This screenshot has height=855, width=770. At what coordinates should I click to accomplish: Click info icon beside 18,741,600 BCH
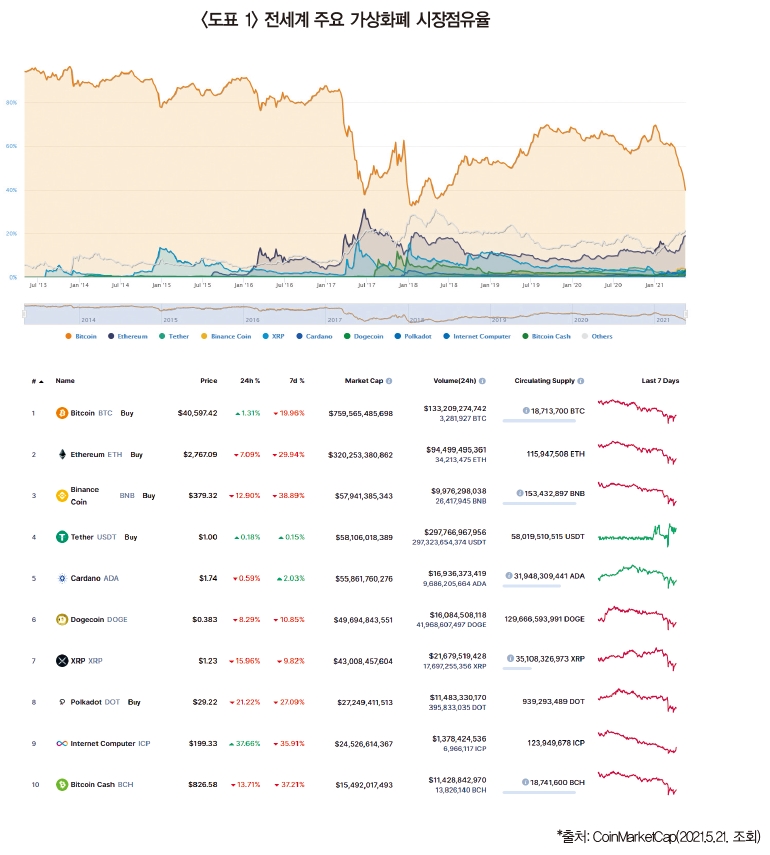(526, 782)
